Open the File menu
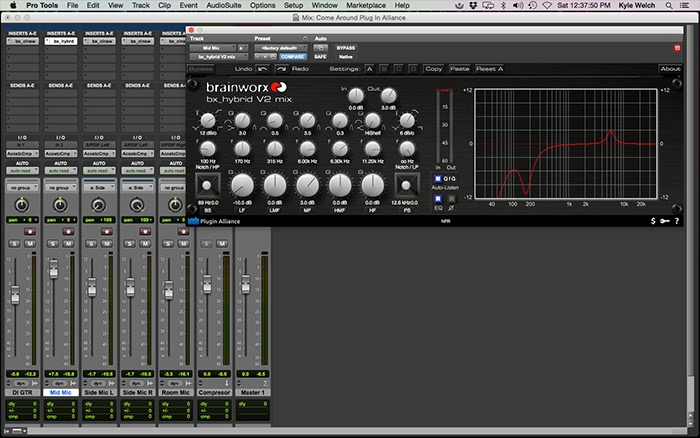The width and height of the screenshot is (700, 438). point(72,5)
